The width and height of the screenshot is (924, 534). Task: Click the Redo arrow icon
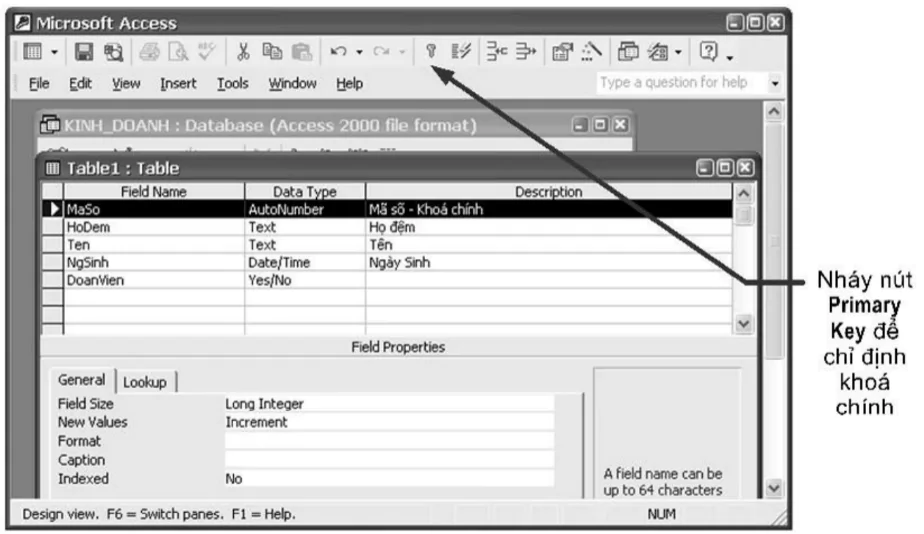pyautogui.click(x=381, y=52)
